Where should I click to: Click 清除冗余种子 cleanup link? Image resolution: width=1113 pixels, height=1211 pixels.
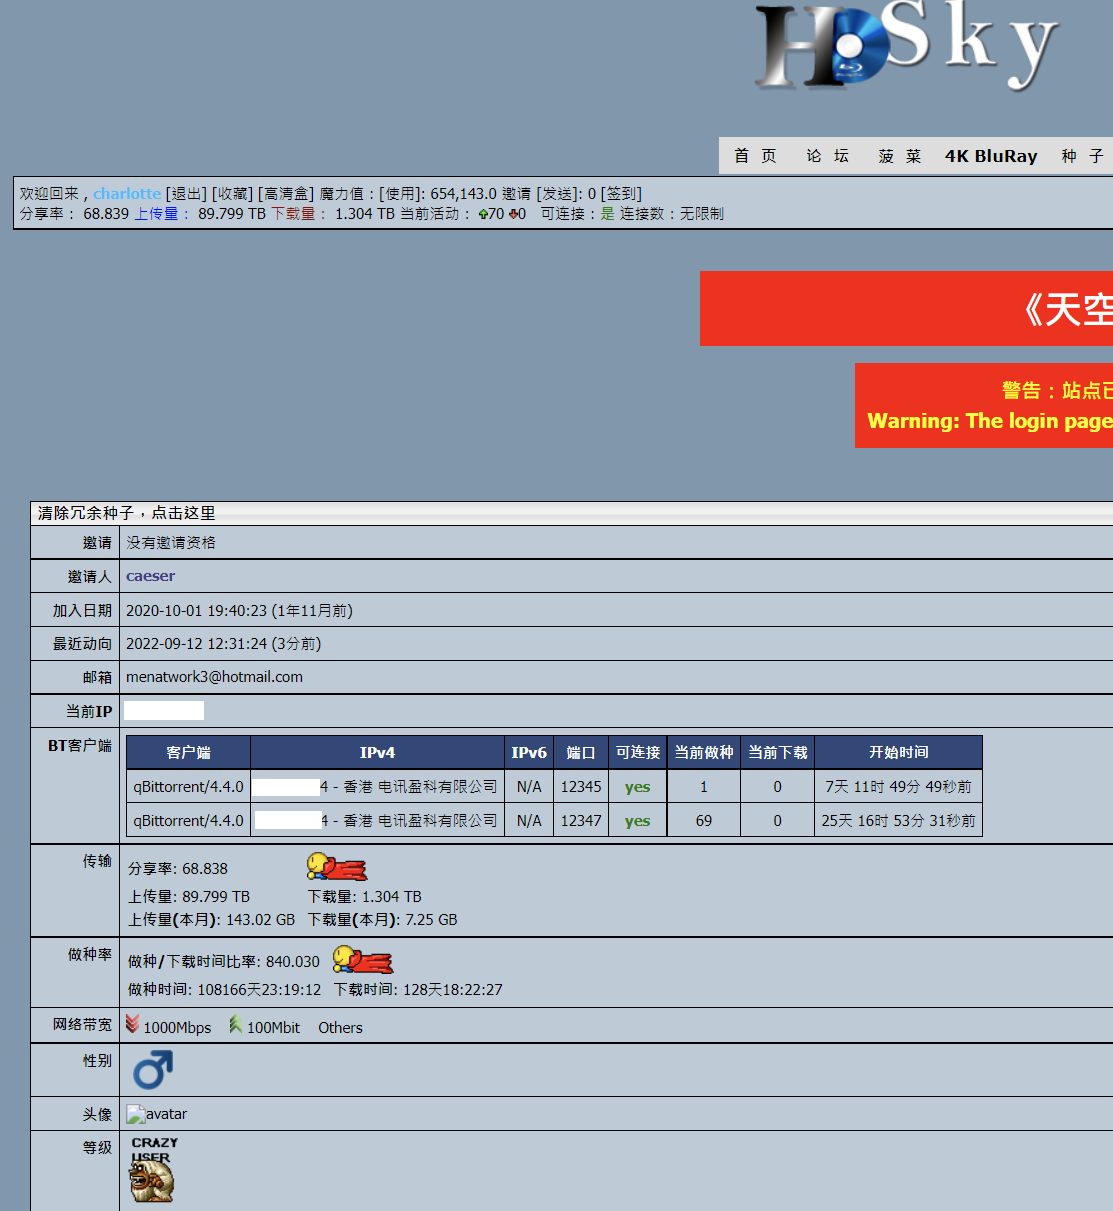click(127, 513)
